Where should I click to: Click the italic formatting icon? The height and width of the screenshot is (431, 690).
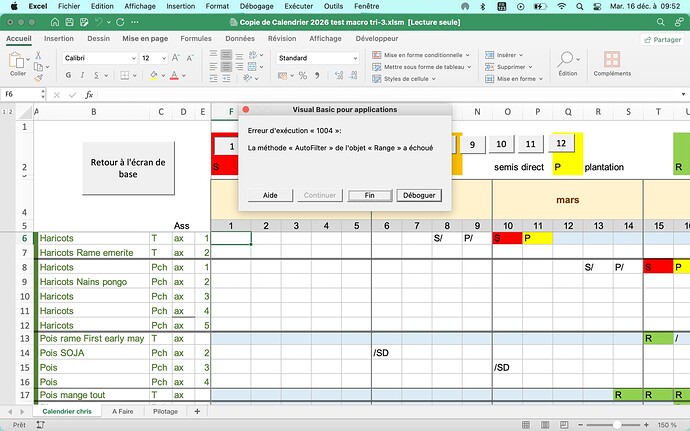click(x=84, y=76)
